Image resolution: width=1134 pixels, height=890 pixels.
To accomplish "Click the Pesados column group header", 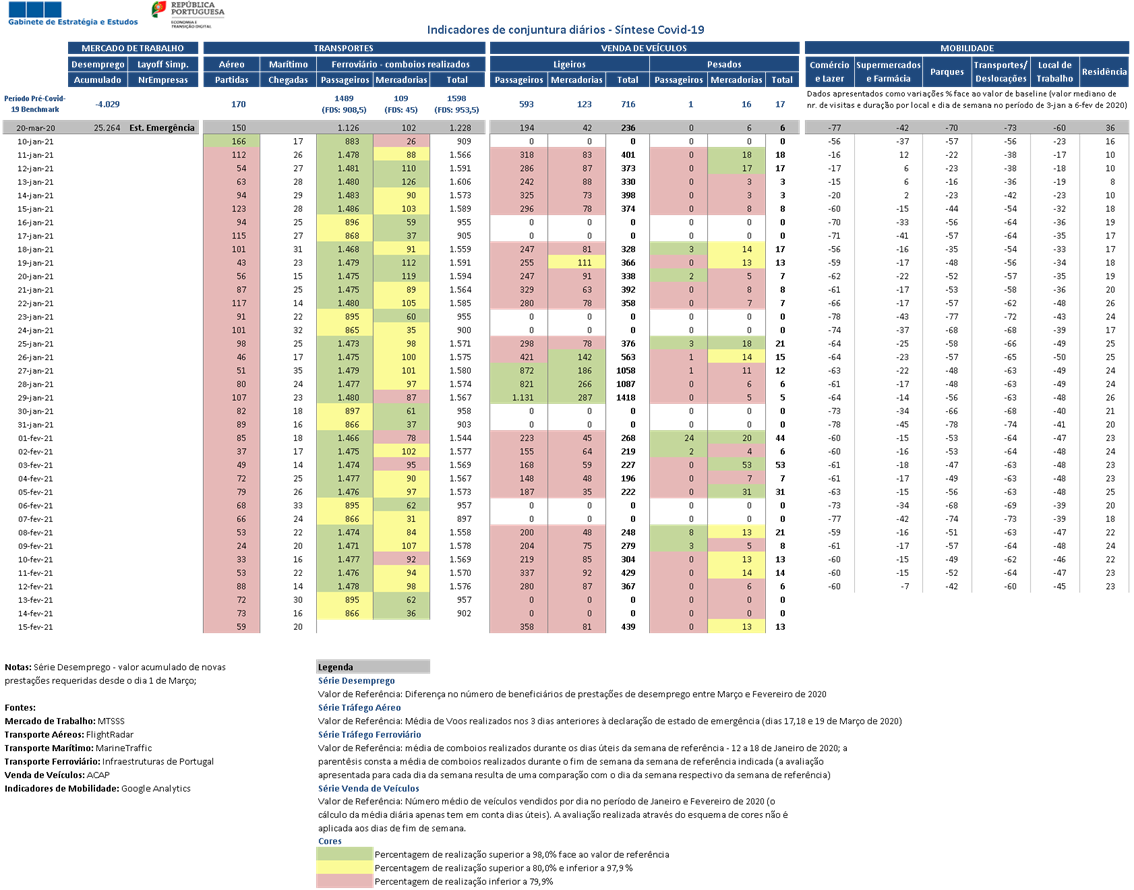I will [724, 64].
